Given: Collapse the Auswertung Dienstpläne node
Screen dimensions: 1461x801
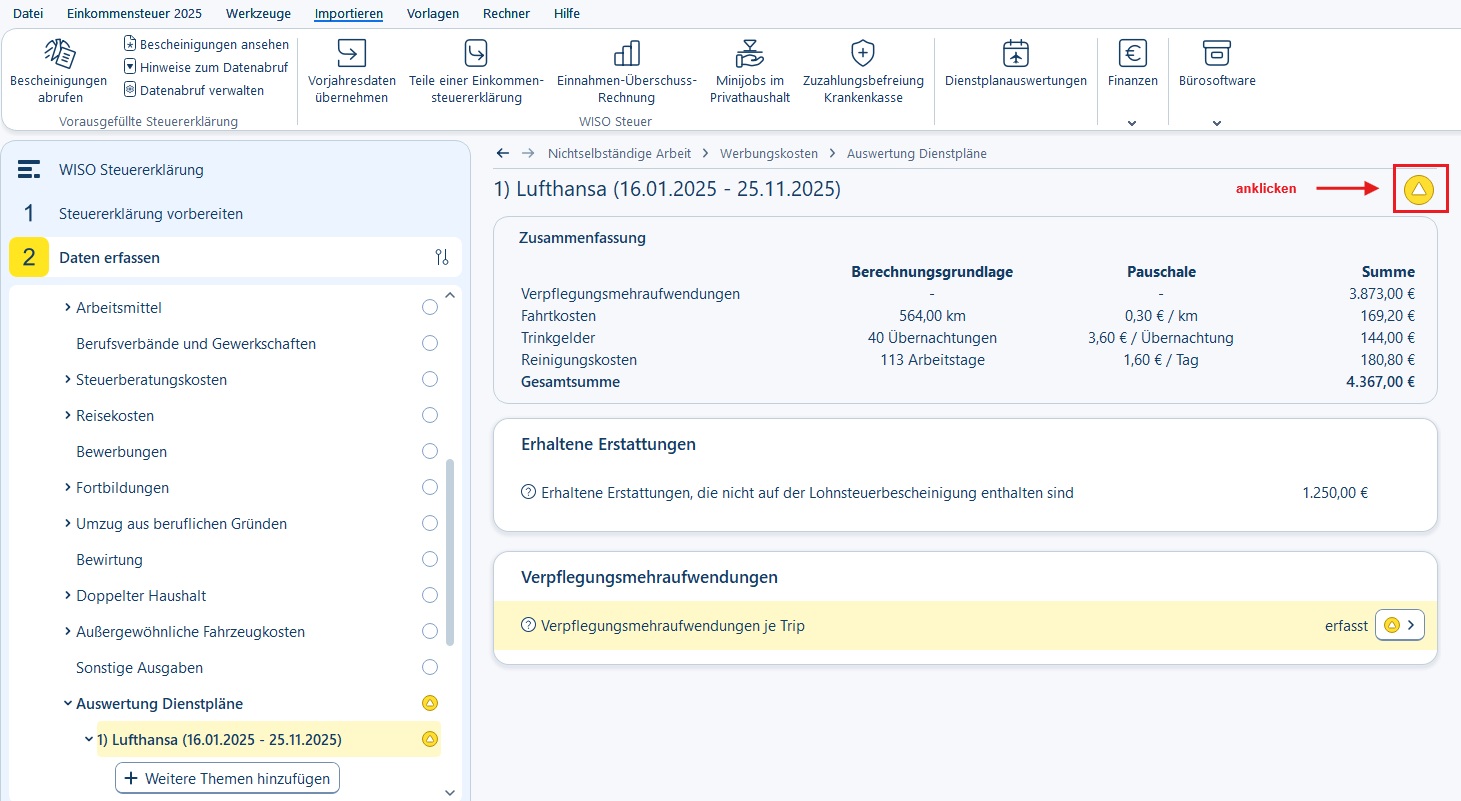Looking at the screenshot, I should (x=68, y=703).
